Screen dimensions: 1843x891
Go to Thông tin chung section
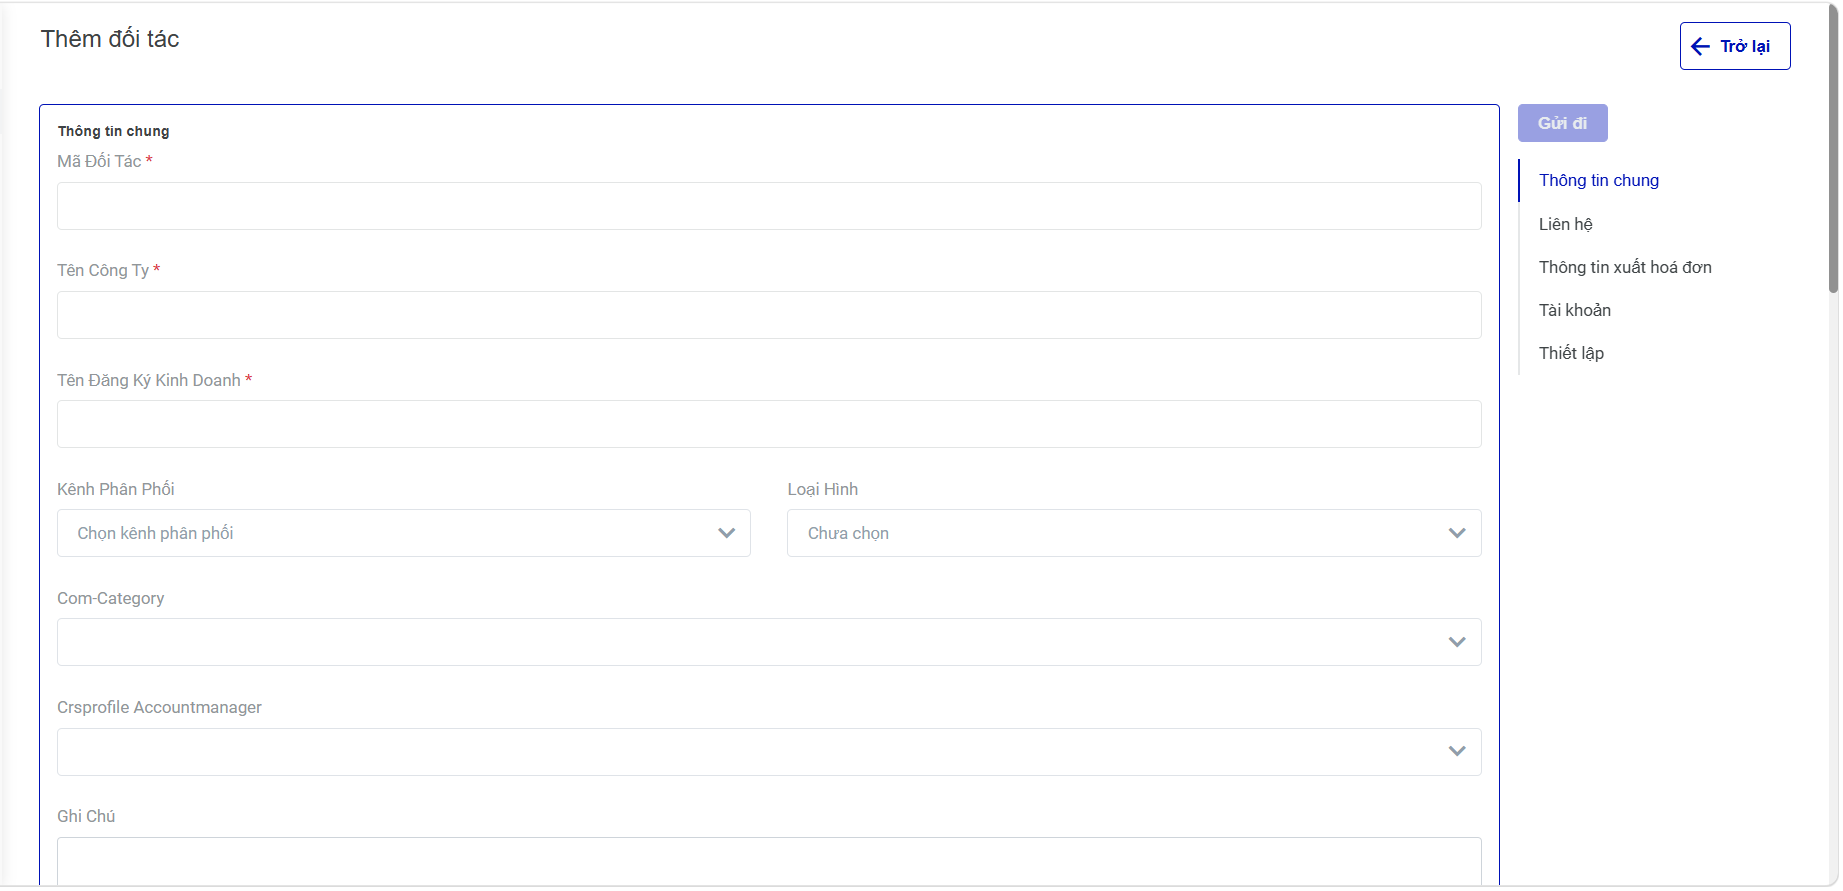[1599, 180]
